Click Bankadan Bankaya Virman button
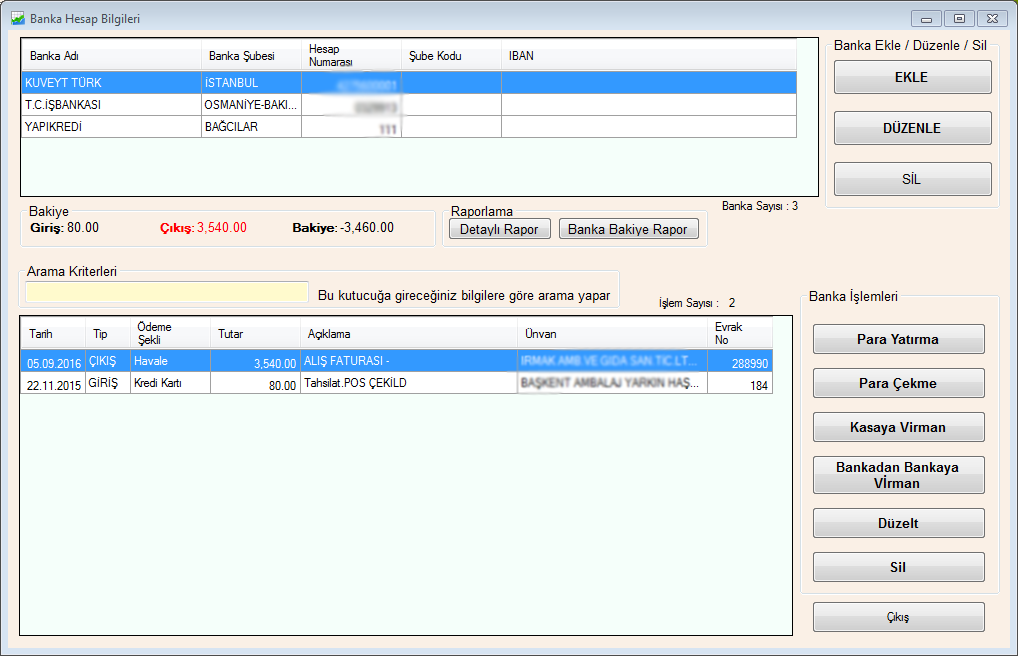Viewport: 1018px width, 656px height. coord(899,475)
